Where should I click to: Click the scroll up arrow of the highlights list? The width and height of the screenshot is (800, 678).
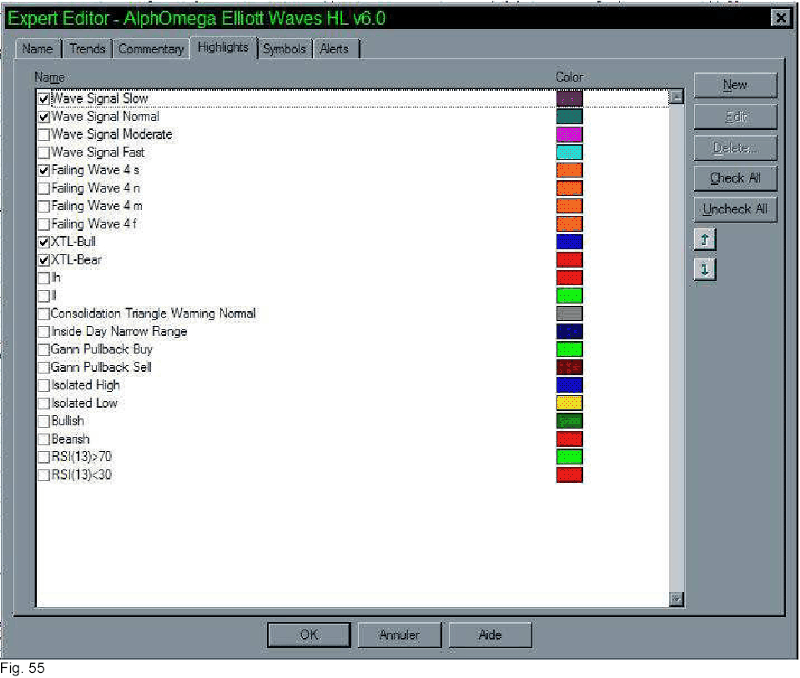coord(677,96)
